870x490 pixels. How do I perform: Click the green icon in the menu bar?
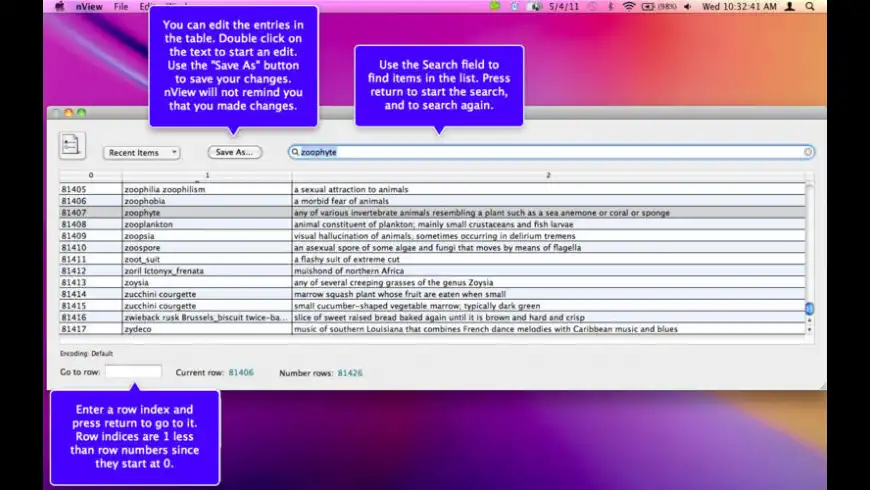pos(495,6)
